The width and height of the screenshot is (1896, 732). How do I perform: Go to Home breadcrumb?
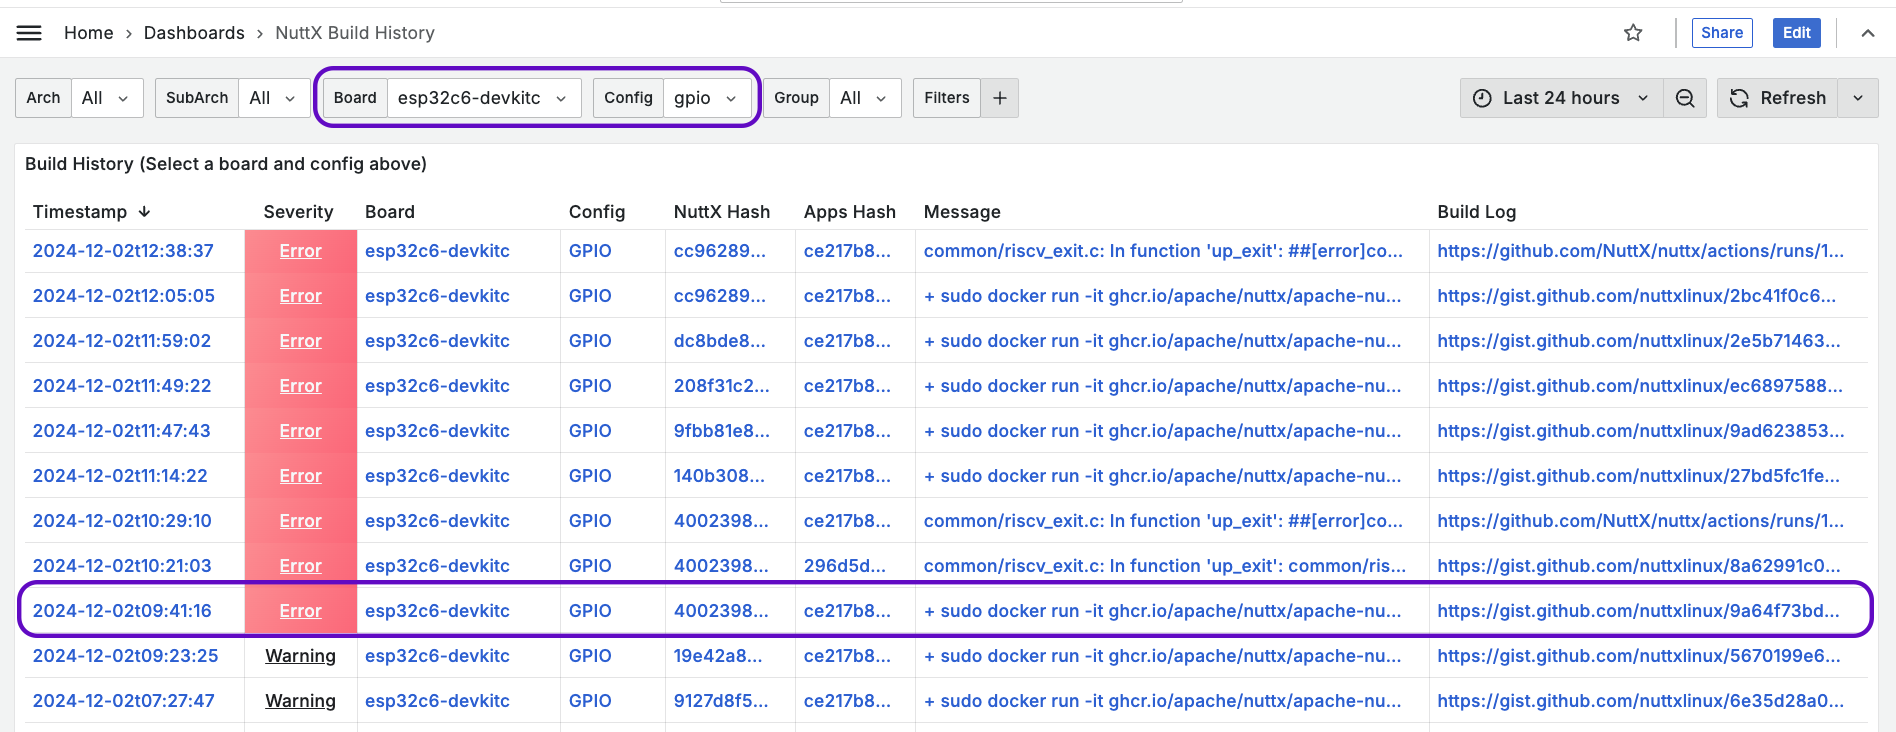pyautogui.click(x=88, y=33)
